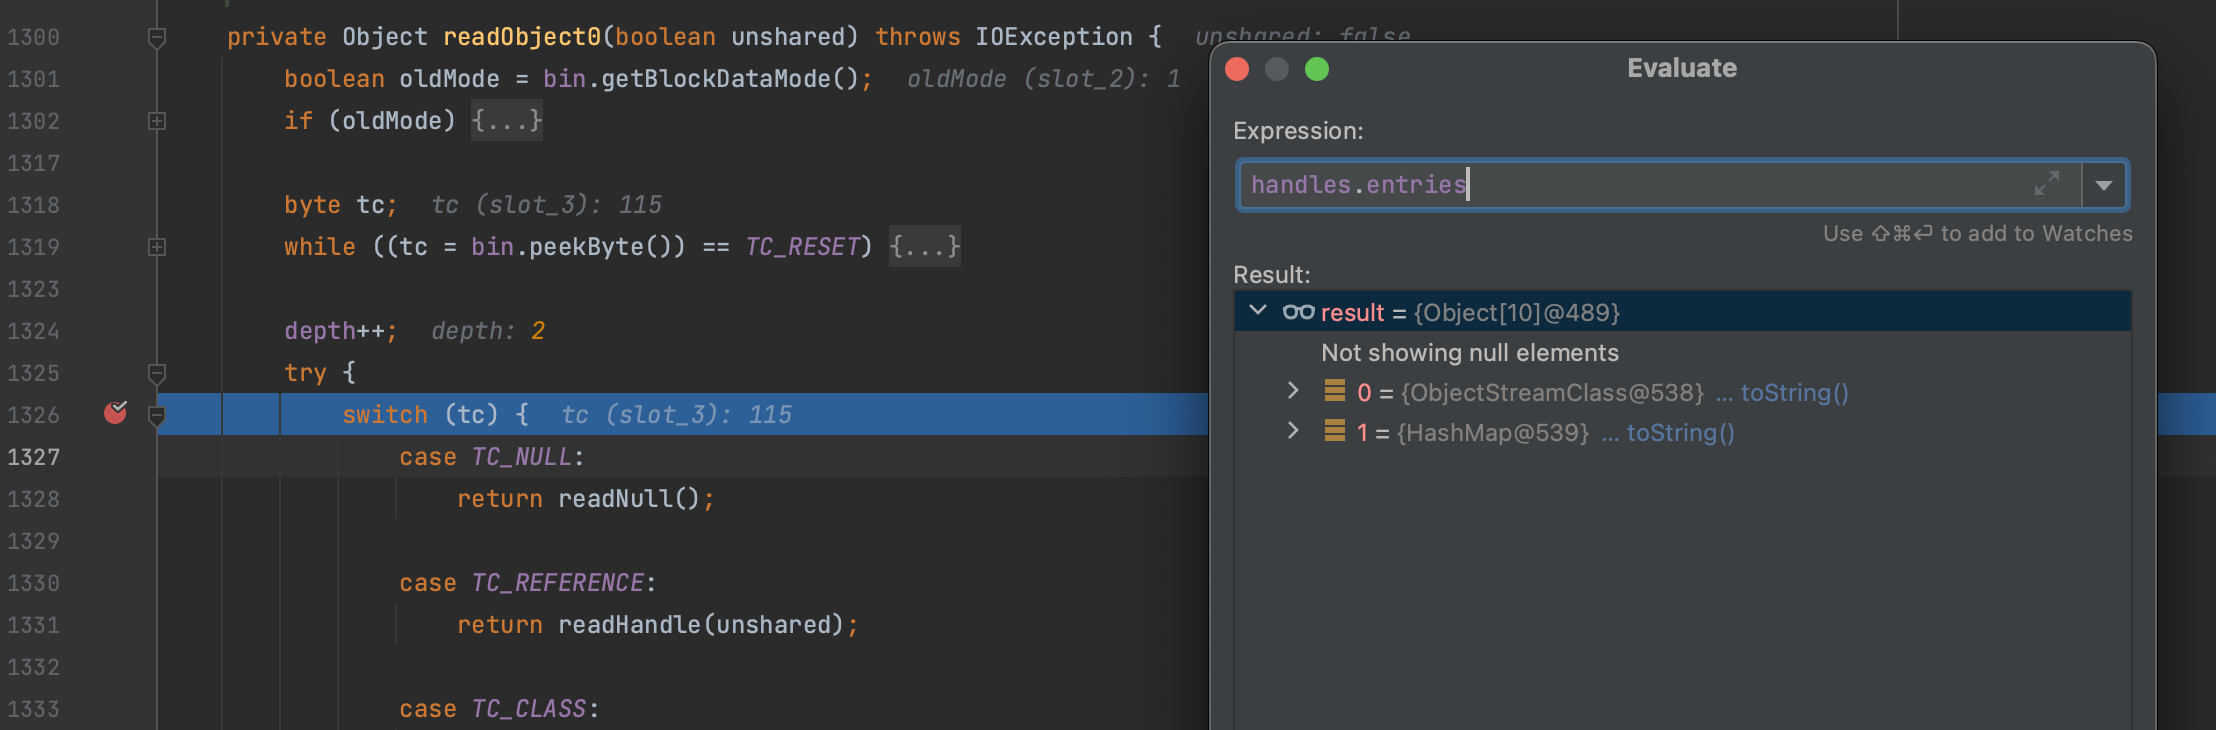The width and height of the screenshot is (2216, 730).
Task: Click TC_REFERENCE case label
Action: 557,583
